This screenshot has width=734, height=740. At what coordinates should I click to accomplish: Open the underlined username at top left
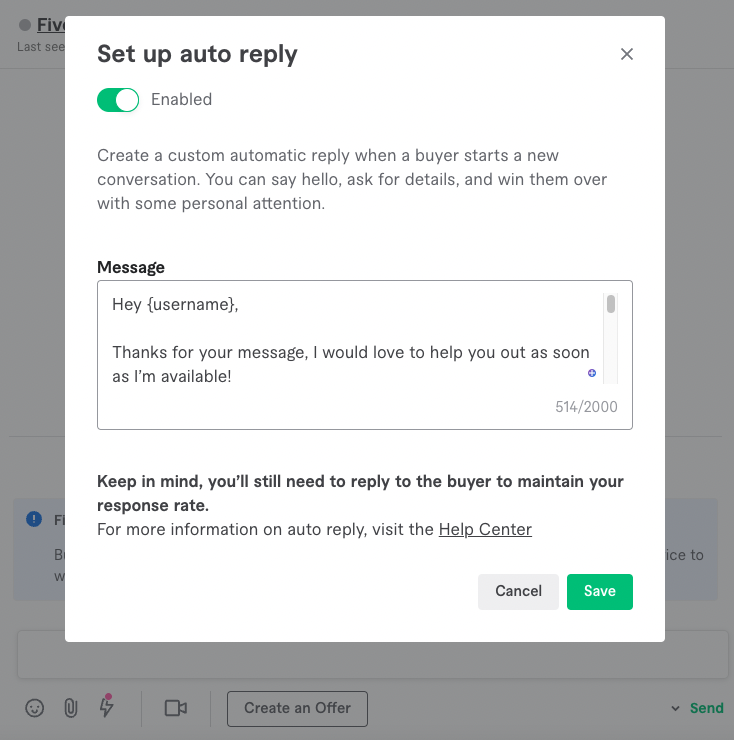point(51,25)
